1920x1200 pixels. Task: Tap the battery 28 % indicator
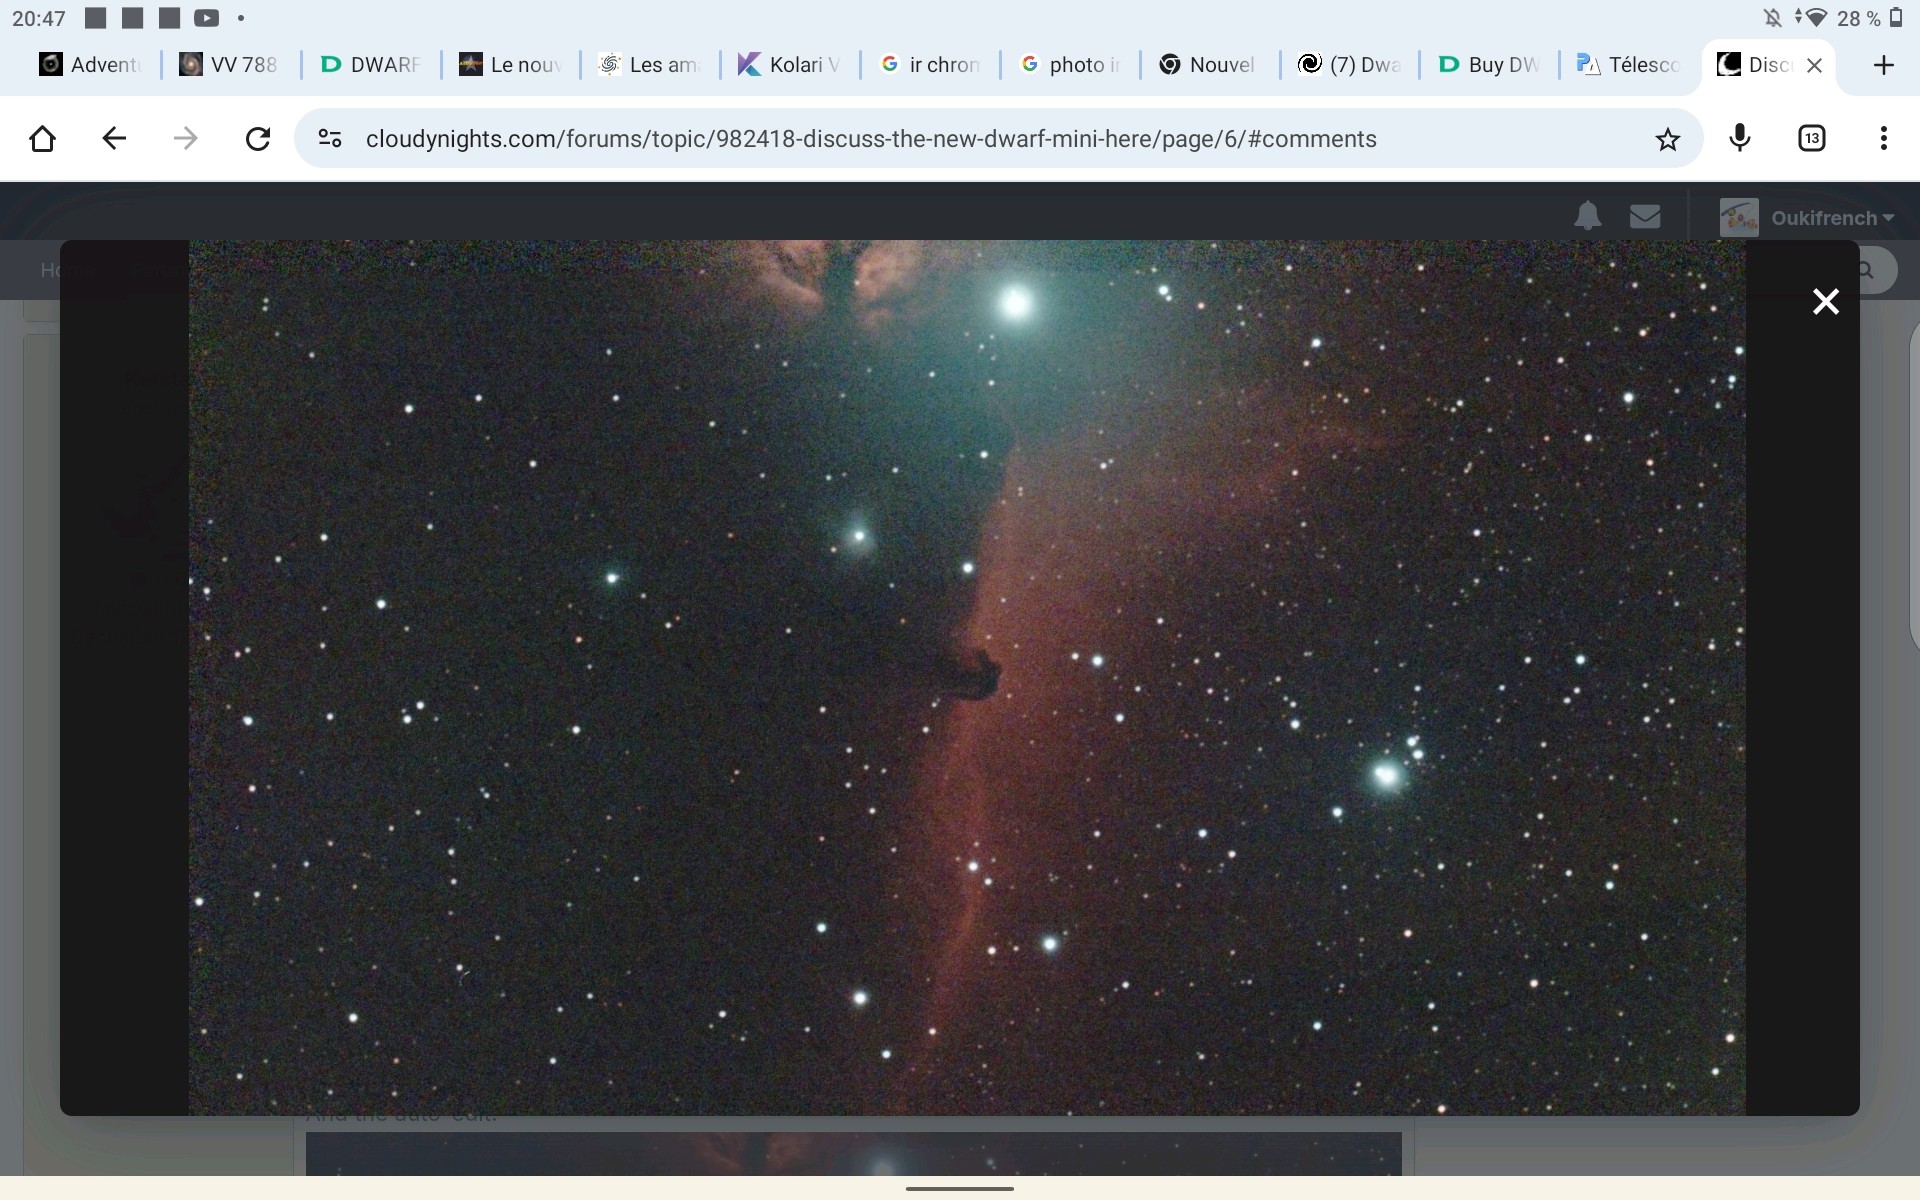click(1870, 18)
